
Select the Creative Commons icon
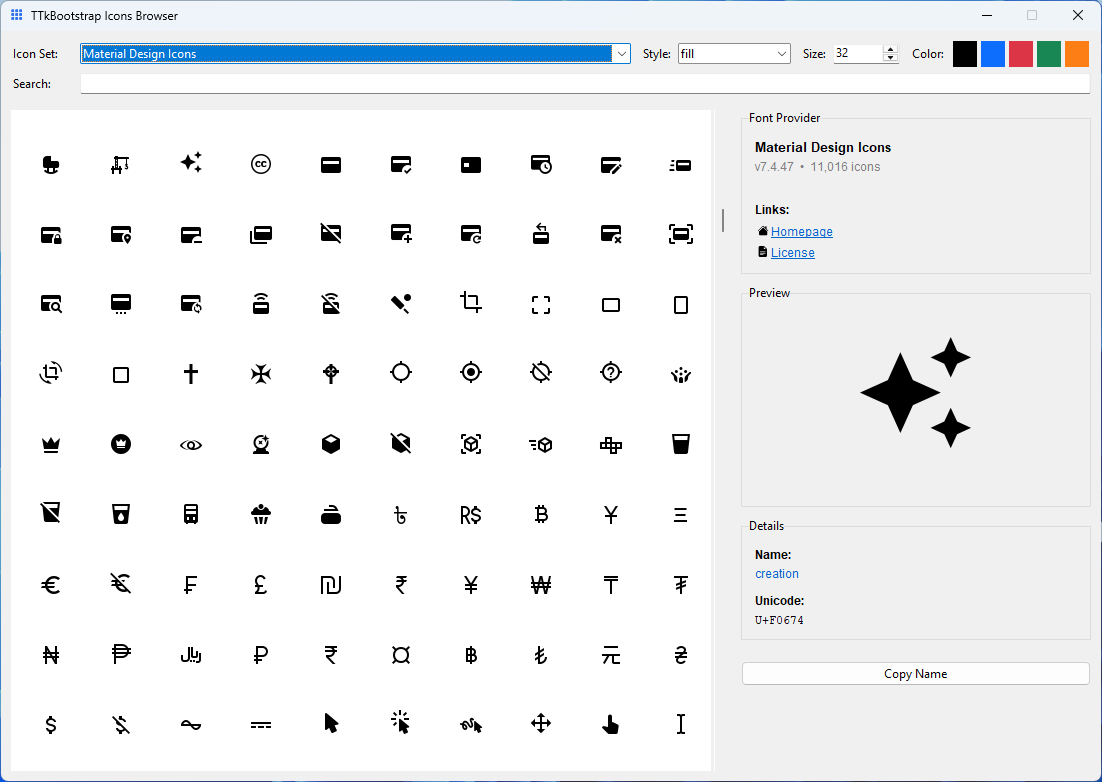point(260,164)
